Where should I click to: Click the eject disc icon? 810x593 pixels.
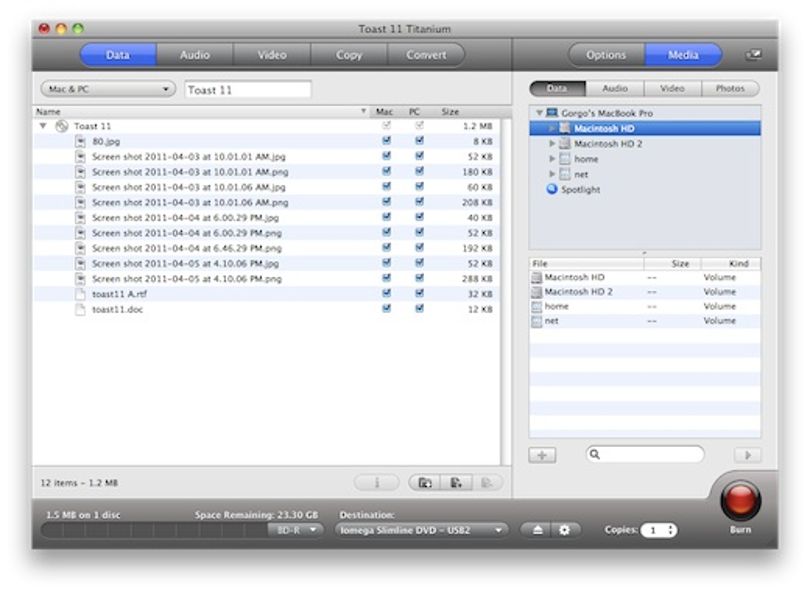[537, 530]
